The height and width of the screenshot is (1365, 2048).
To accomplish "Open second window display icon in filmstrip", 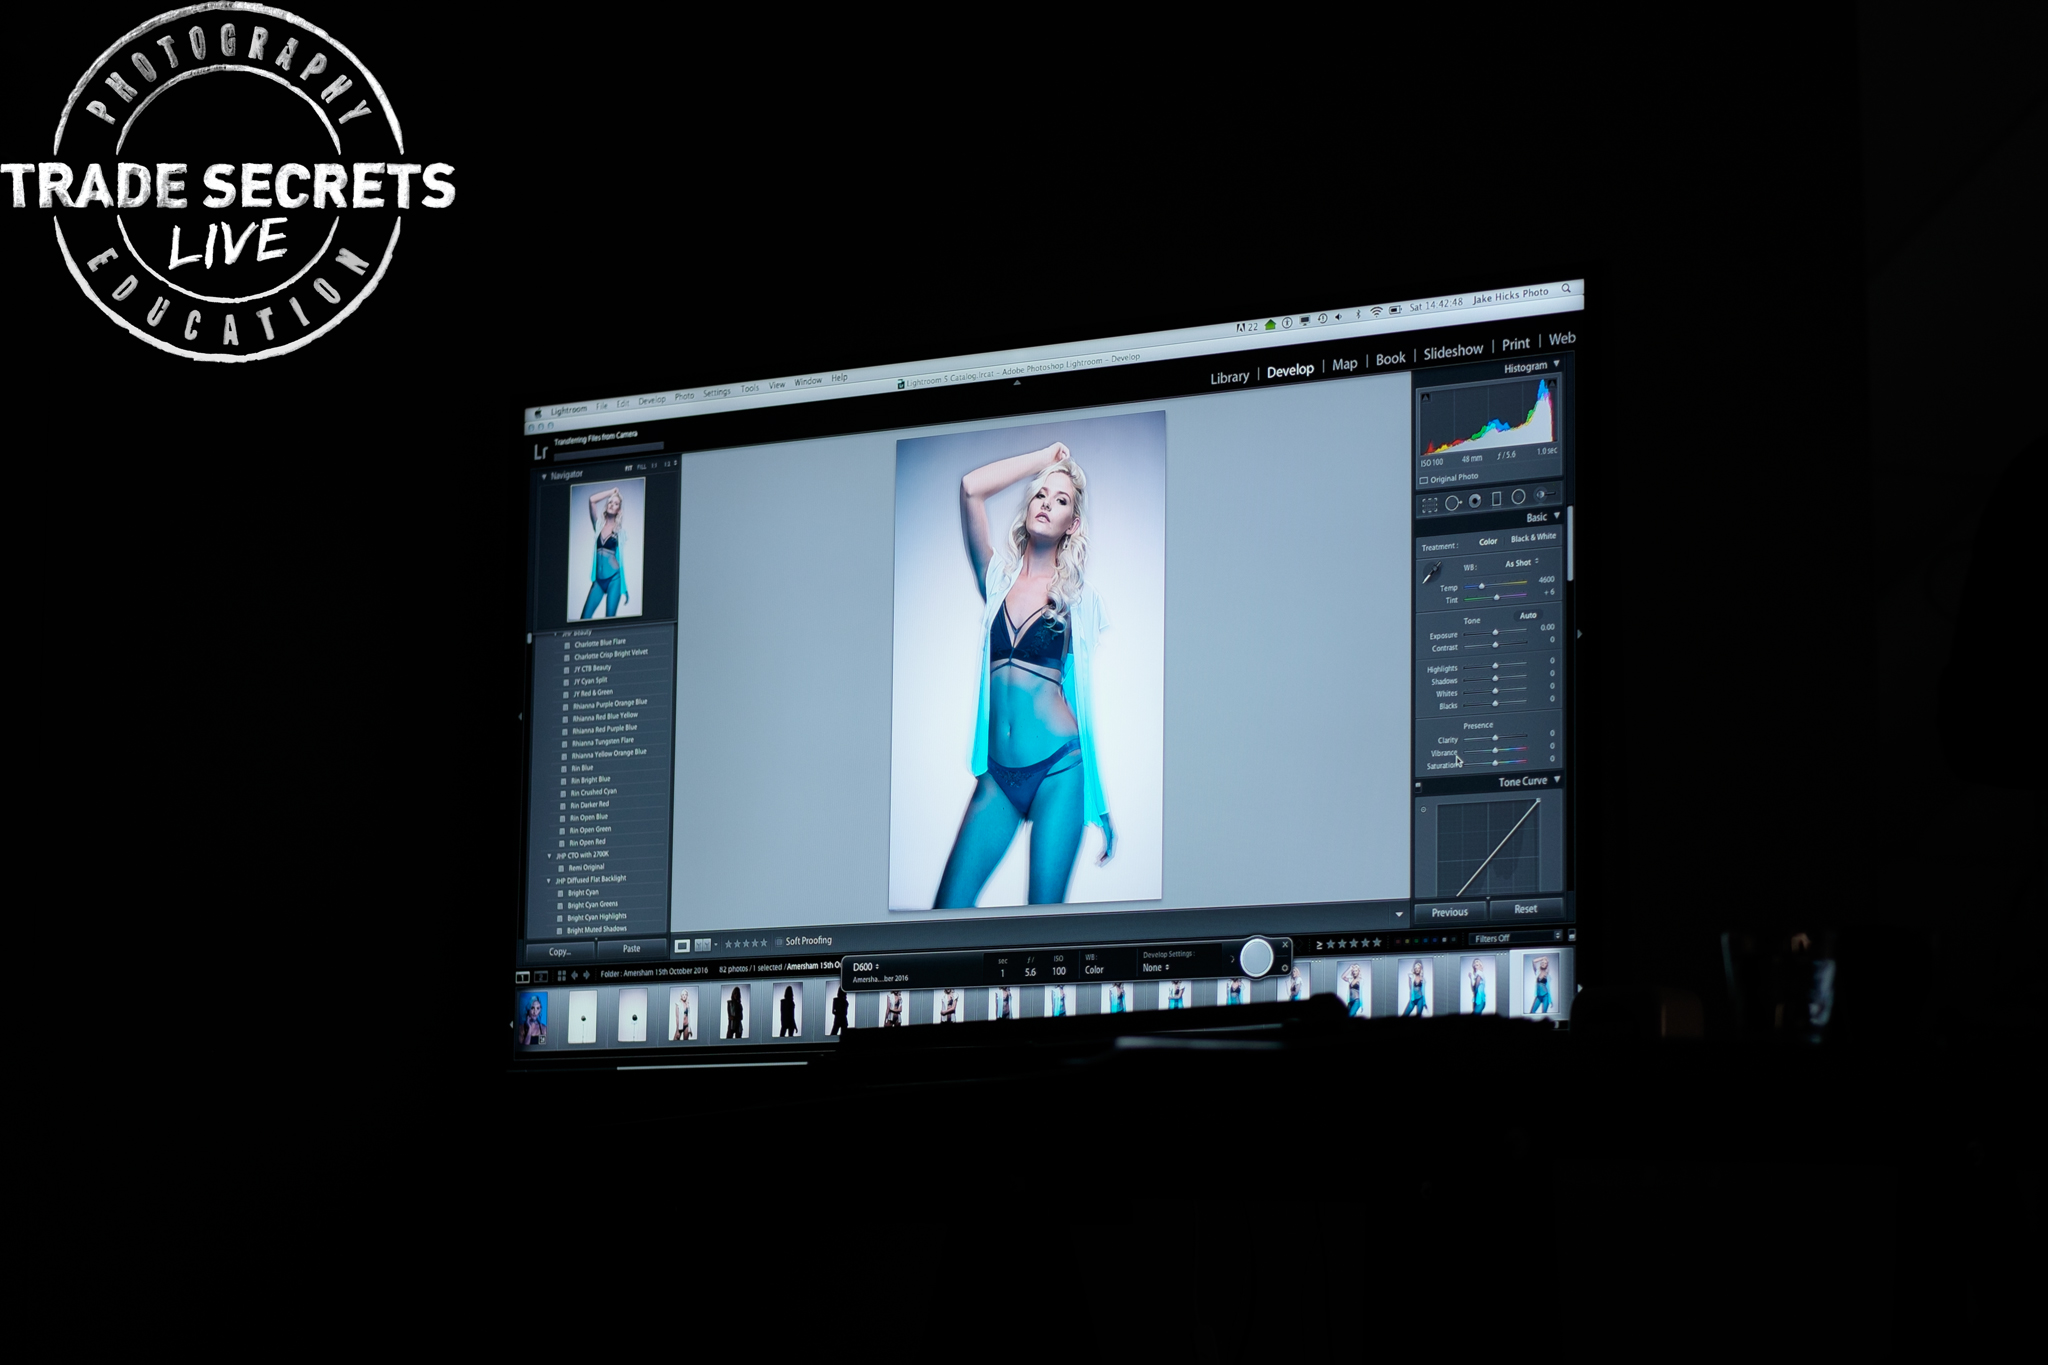I will tap(541, 977).
